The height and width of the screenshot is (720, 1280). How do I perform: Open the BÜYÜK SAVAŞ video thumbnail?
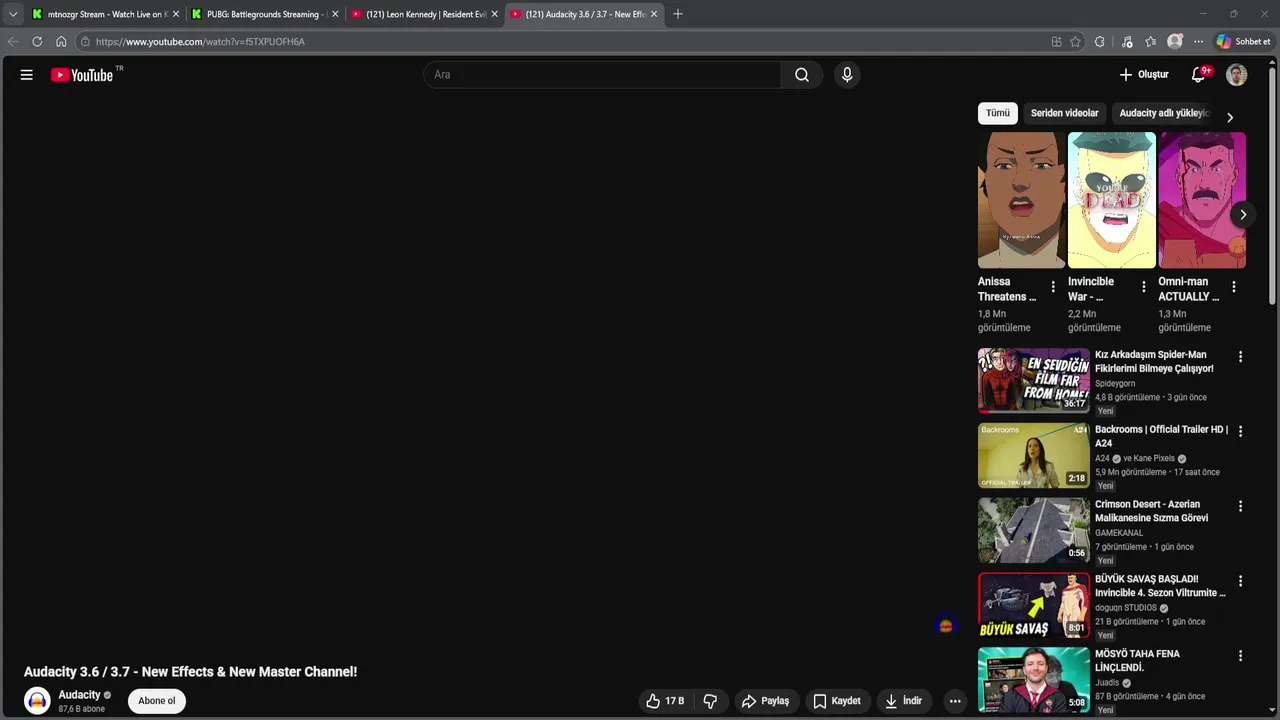[x=1033, y=605]
